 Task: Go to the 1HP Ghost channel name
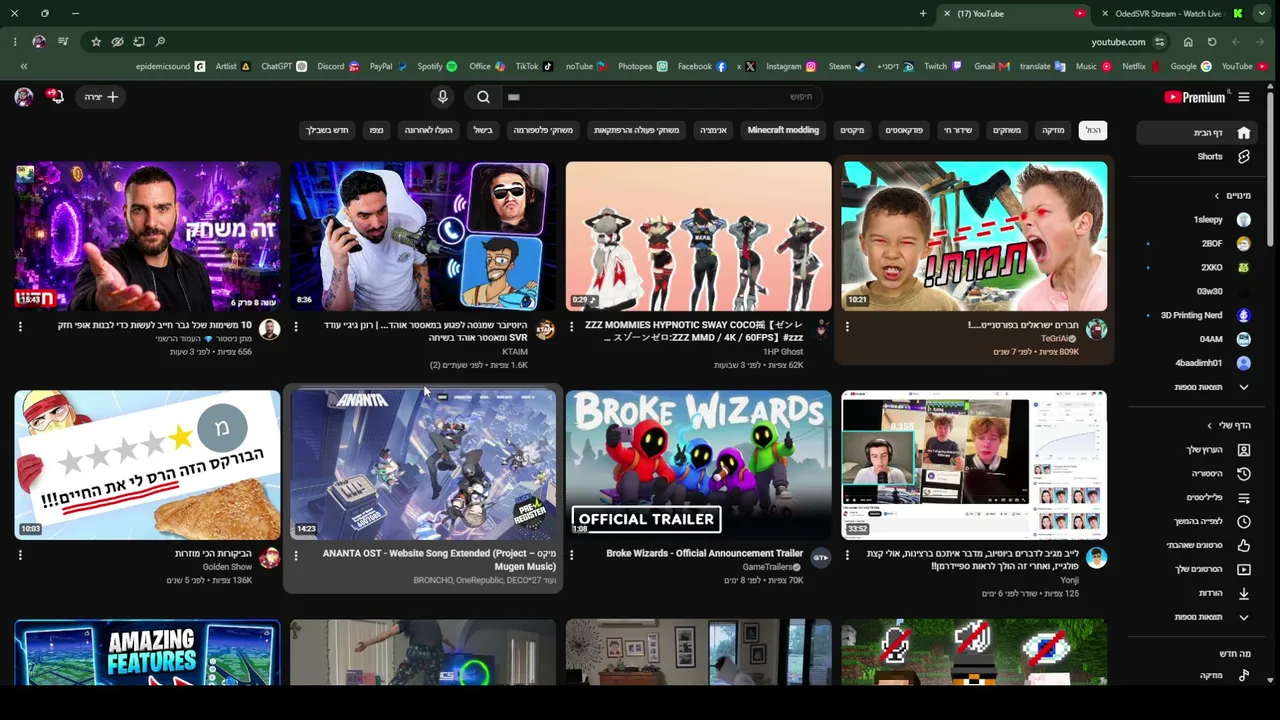click(783, 352)
